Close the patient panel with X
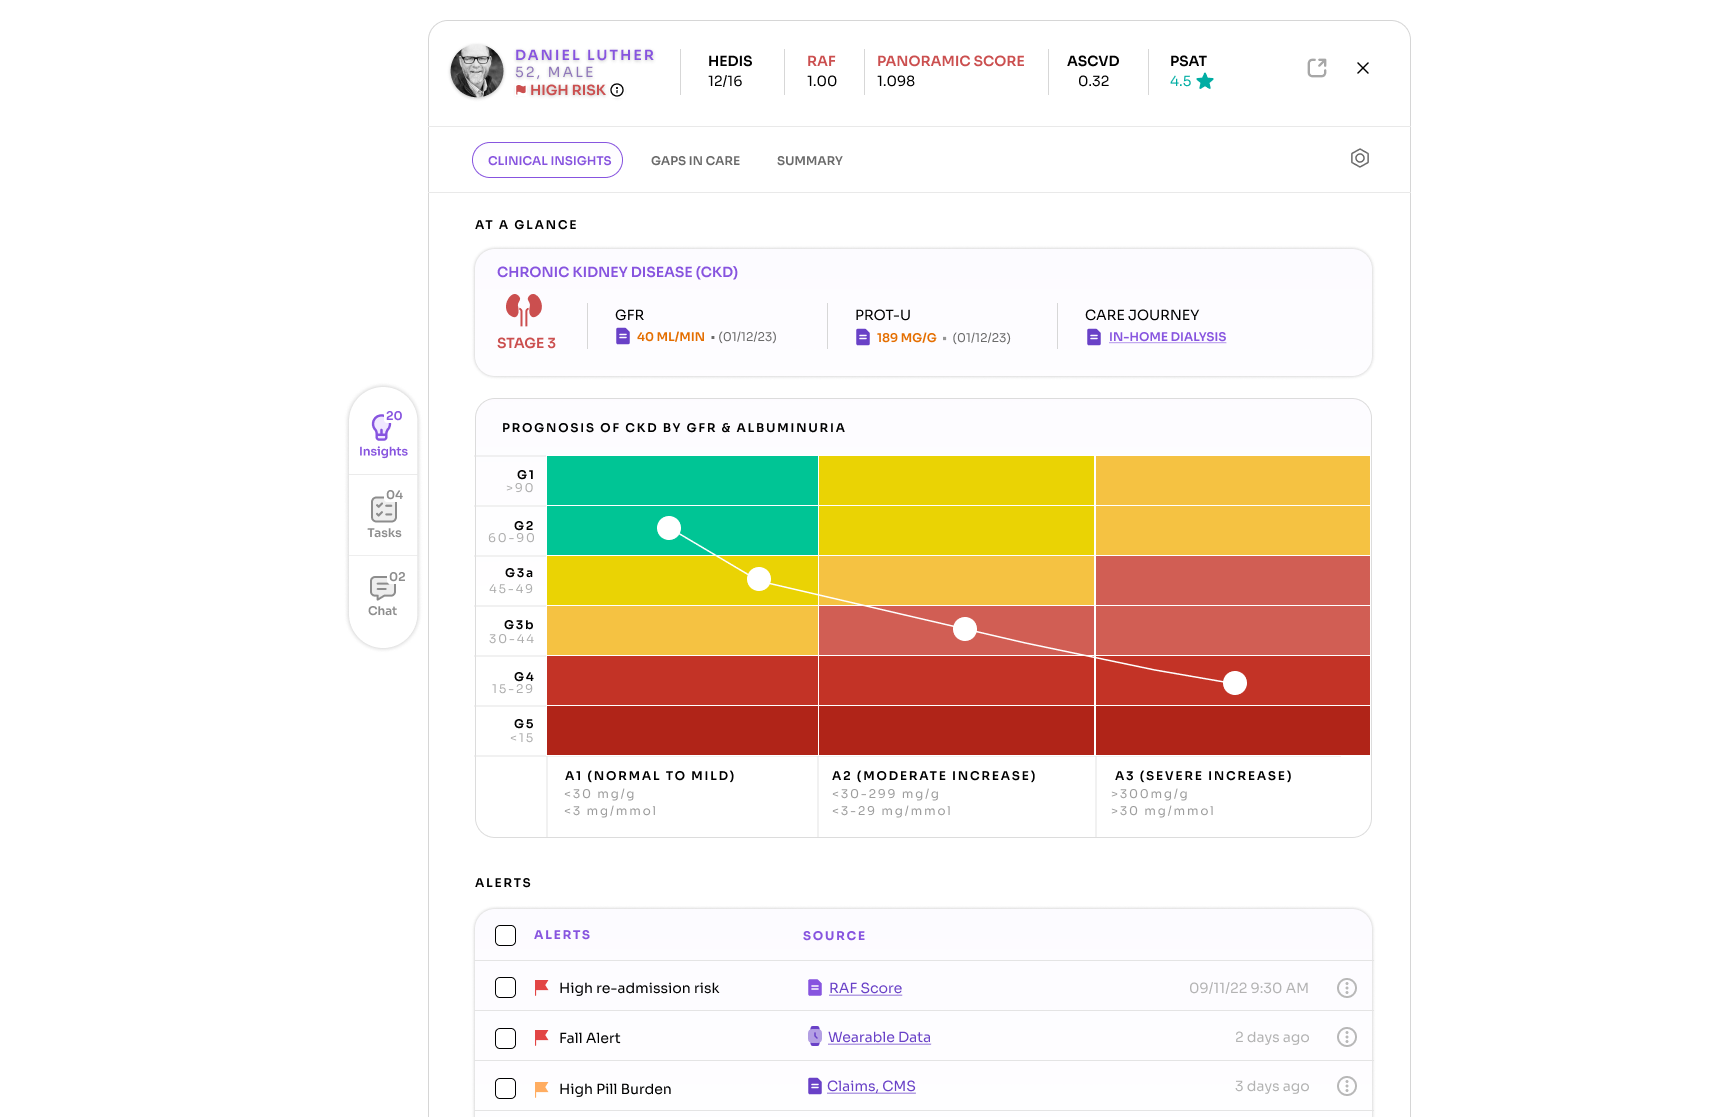Image resolution: width=1728 pixels, height=1117 pixels. coord(1362,68)
